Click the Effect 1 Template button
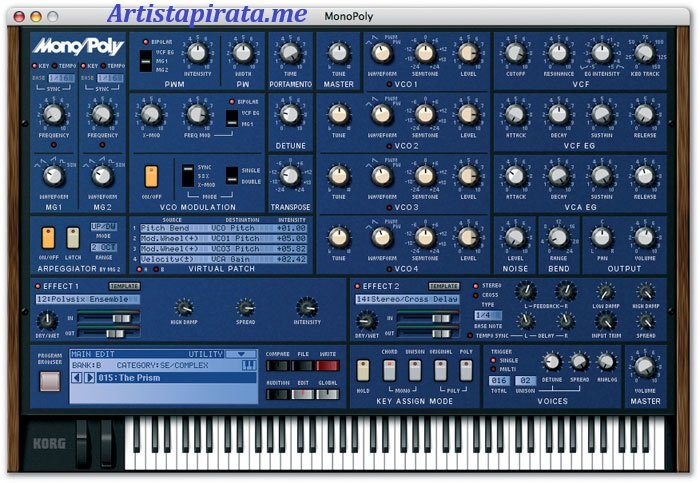 pyautogui.click(x=125, y=286)
